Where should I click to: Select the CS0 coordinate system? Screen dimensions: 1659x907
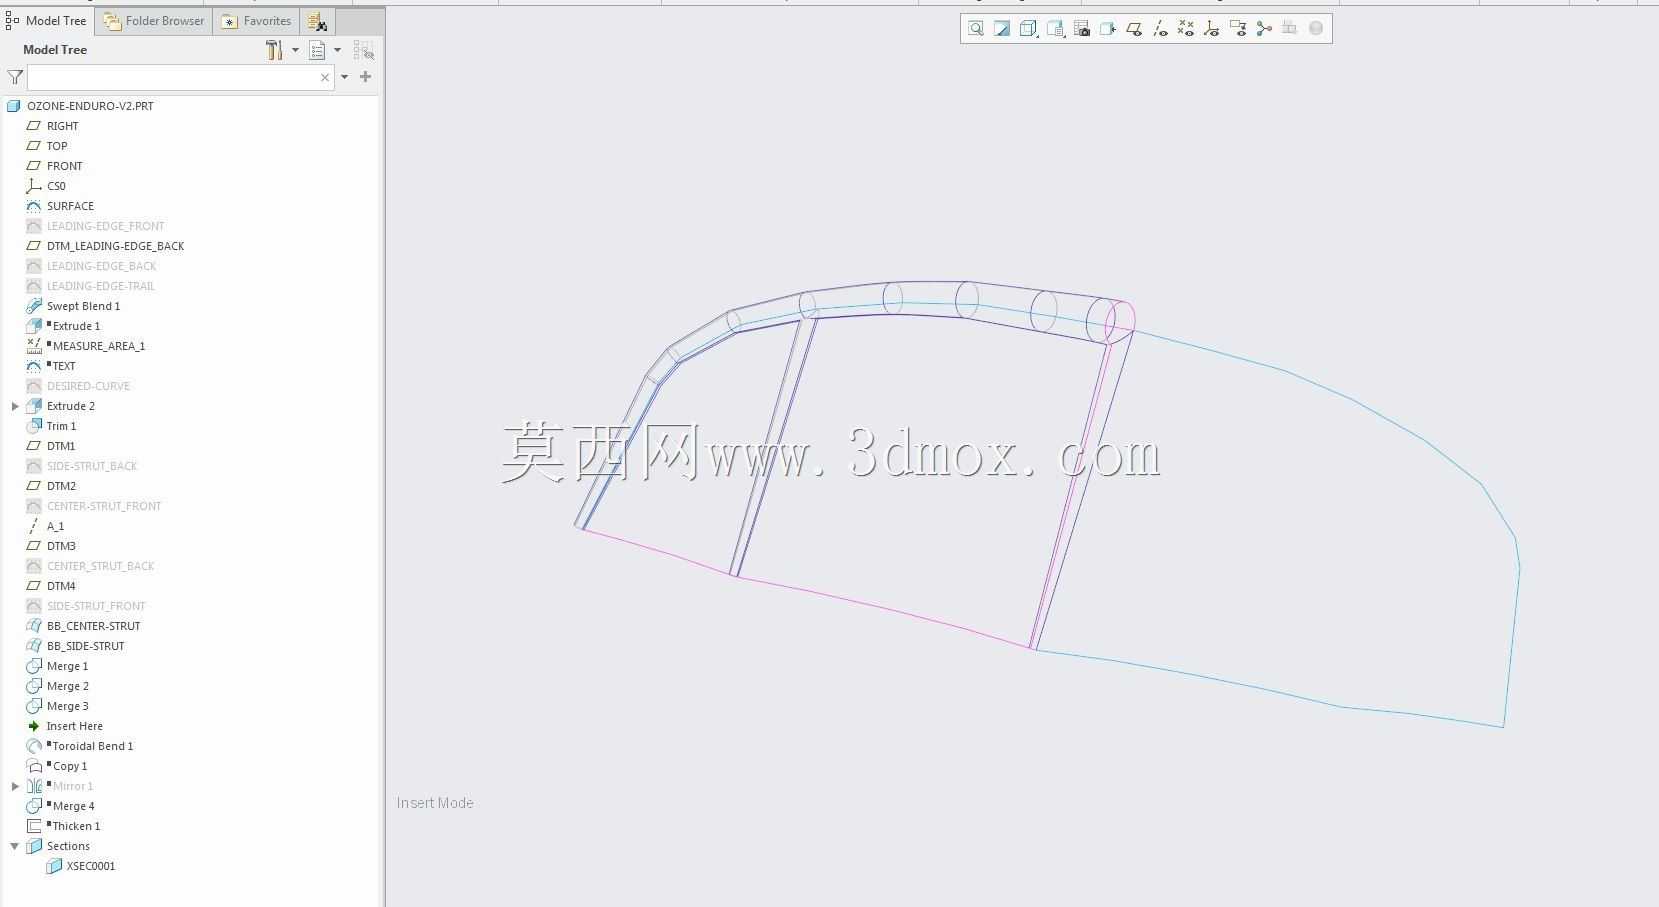pyautogui.click(x=56, y=186)
